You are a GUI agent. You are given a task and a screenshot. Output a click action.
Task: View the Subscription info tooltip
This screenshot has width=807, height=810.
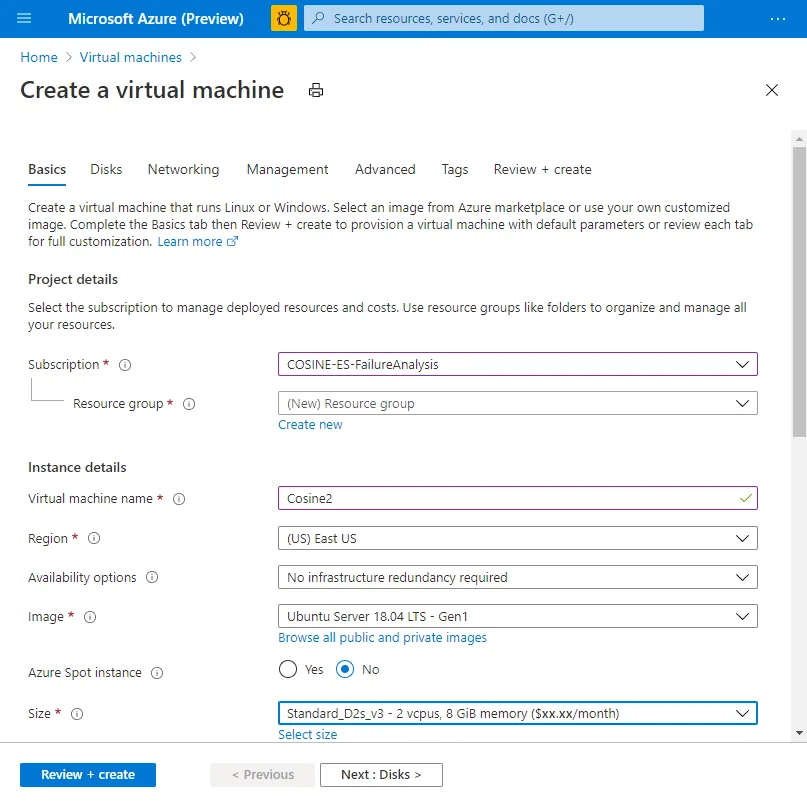(x=124, y=364)
